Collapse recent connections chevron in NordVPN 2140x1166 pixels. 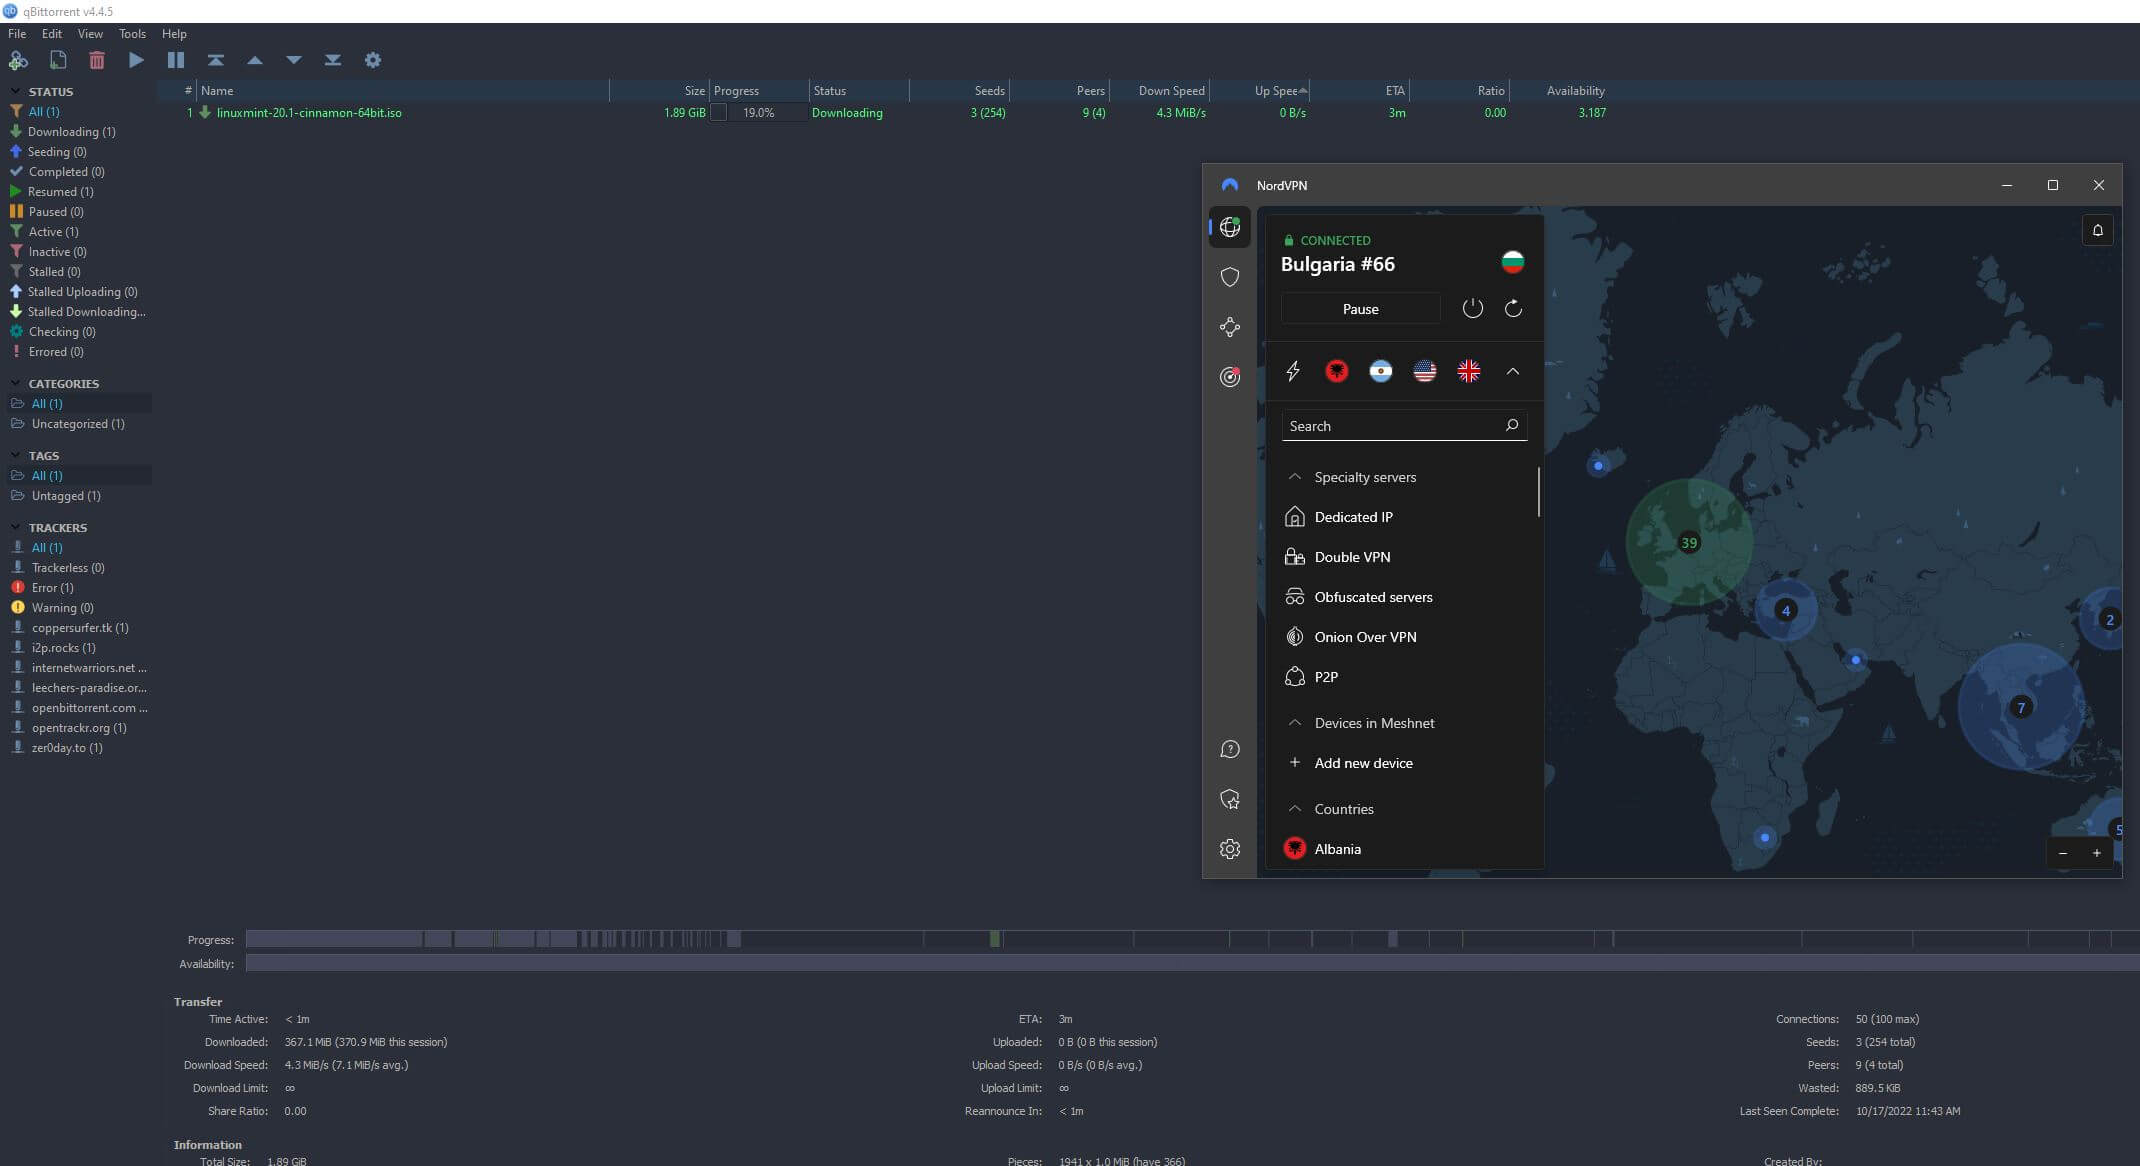coord(1513,371)
